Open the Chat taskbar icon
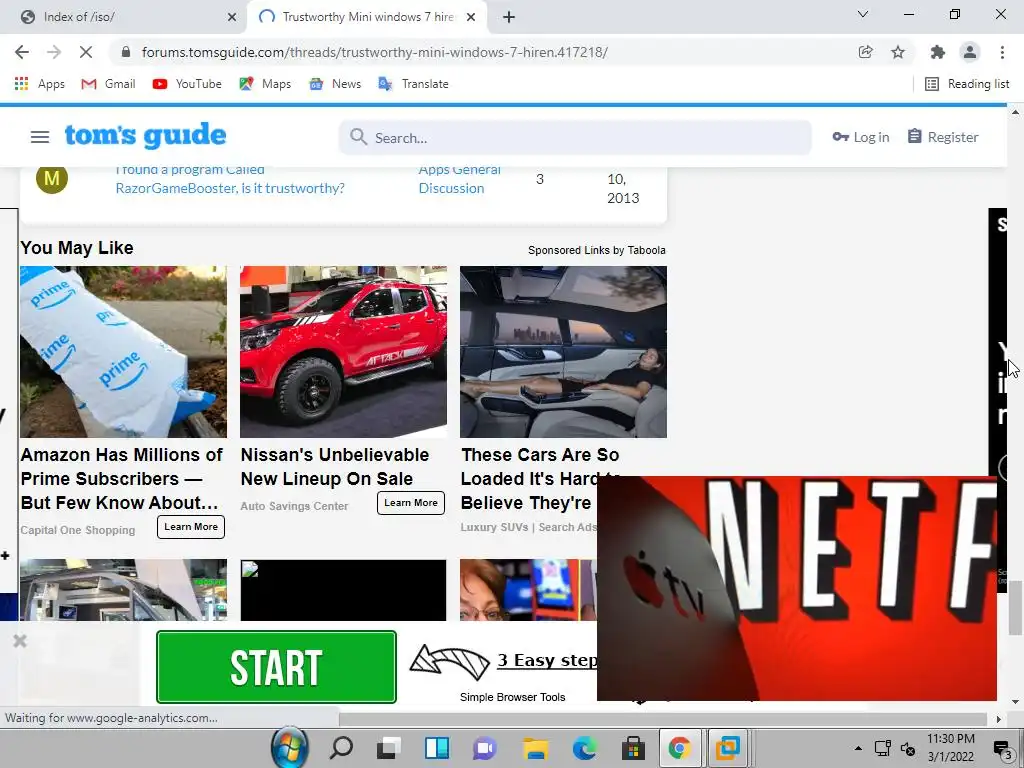 point(485,748)
